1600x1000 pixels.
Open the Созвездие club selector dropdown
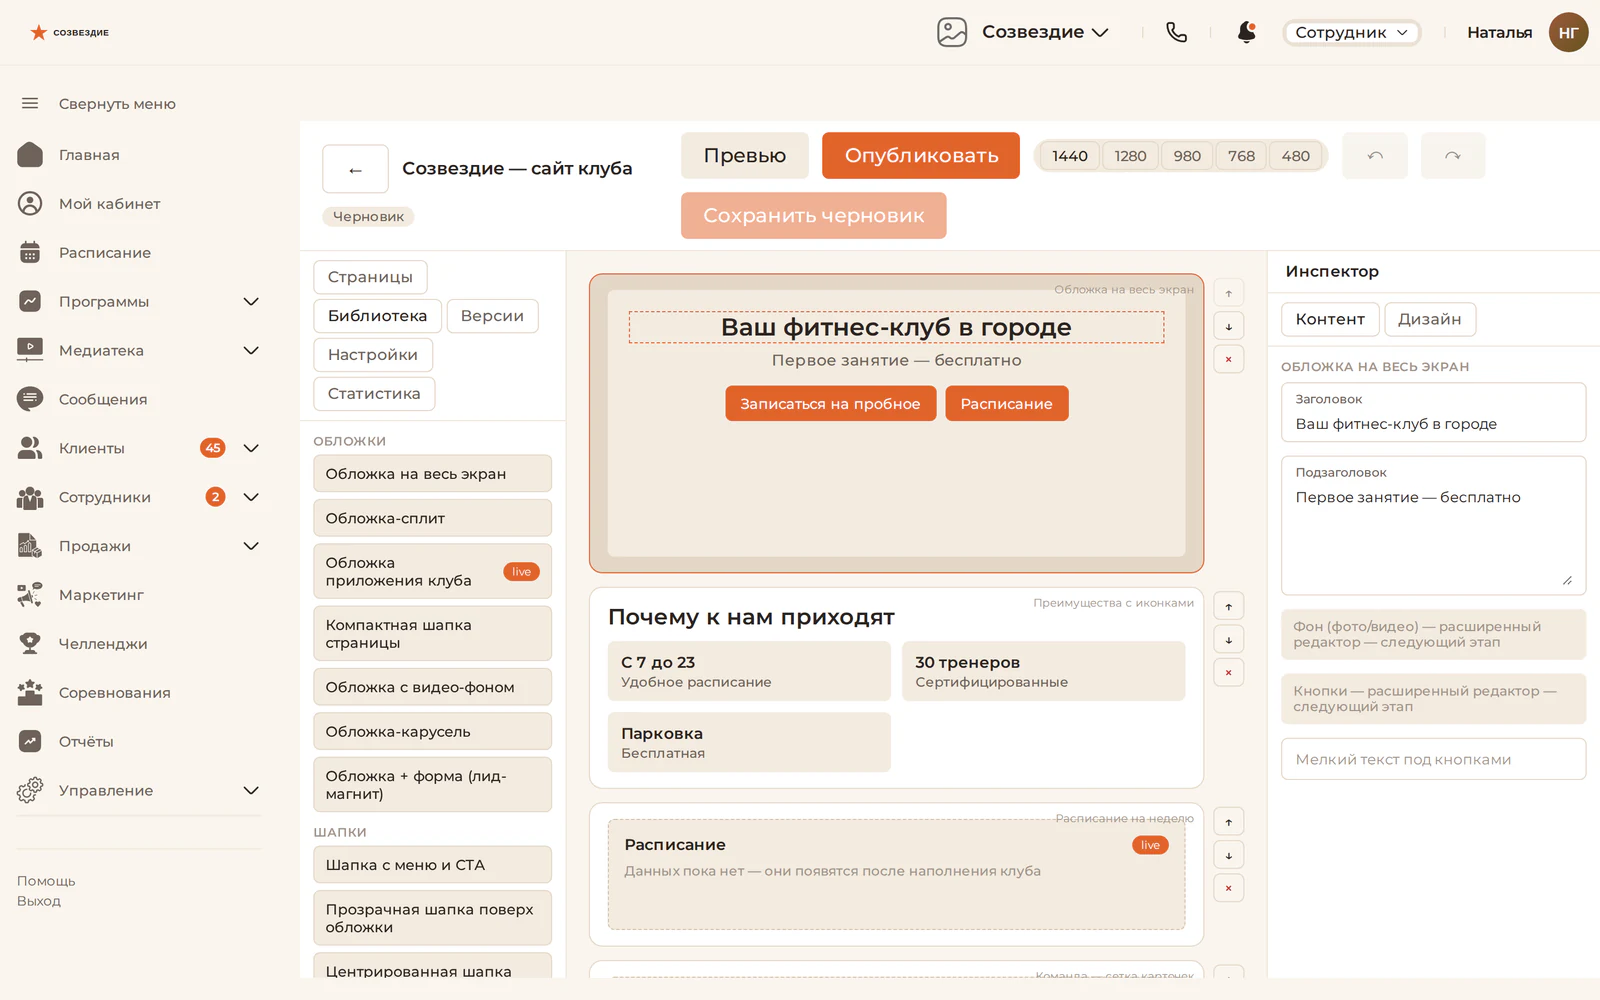pyautogui.click(x=1045, y=32)
